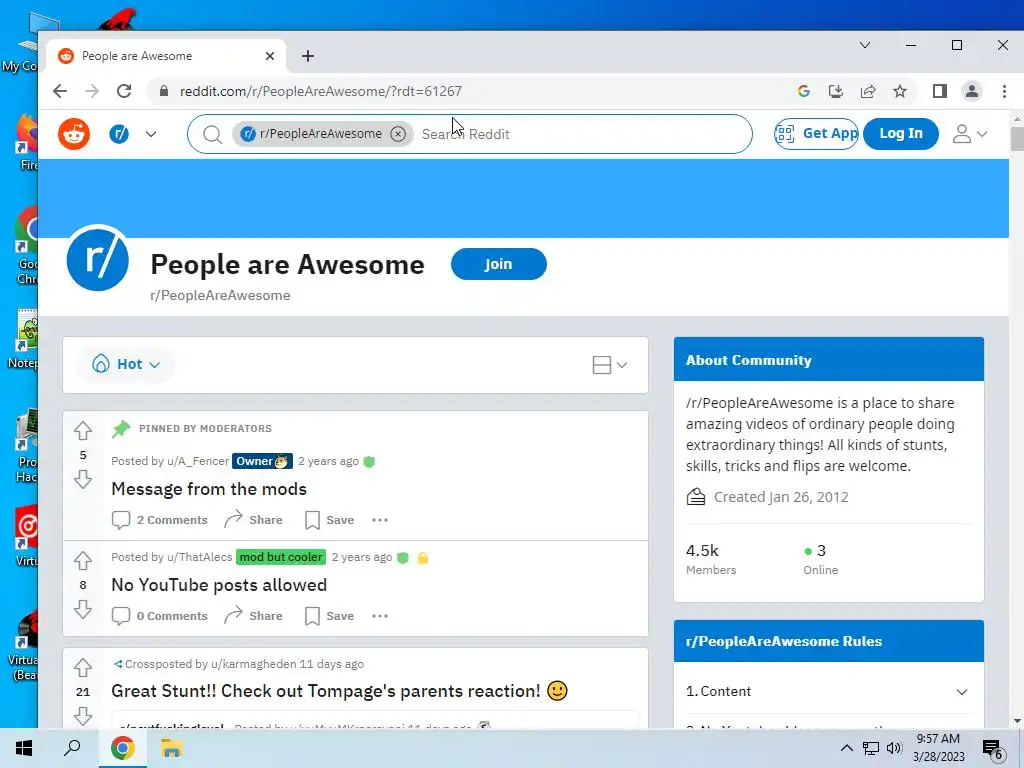Remove the r/PeopleAreAwesome search filter chip
The image size is (1024, 768).
(398, 134)
